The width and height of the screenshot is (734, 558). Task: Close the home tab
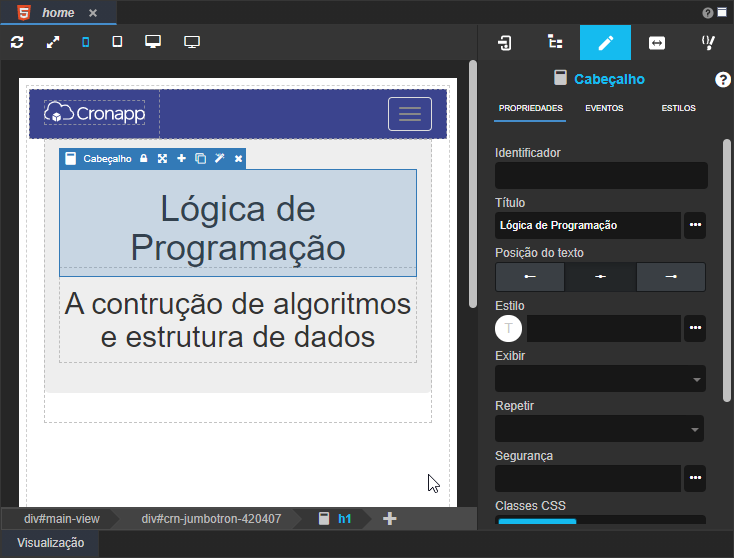(93, 13)
